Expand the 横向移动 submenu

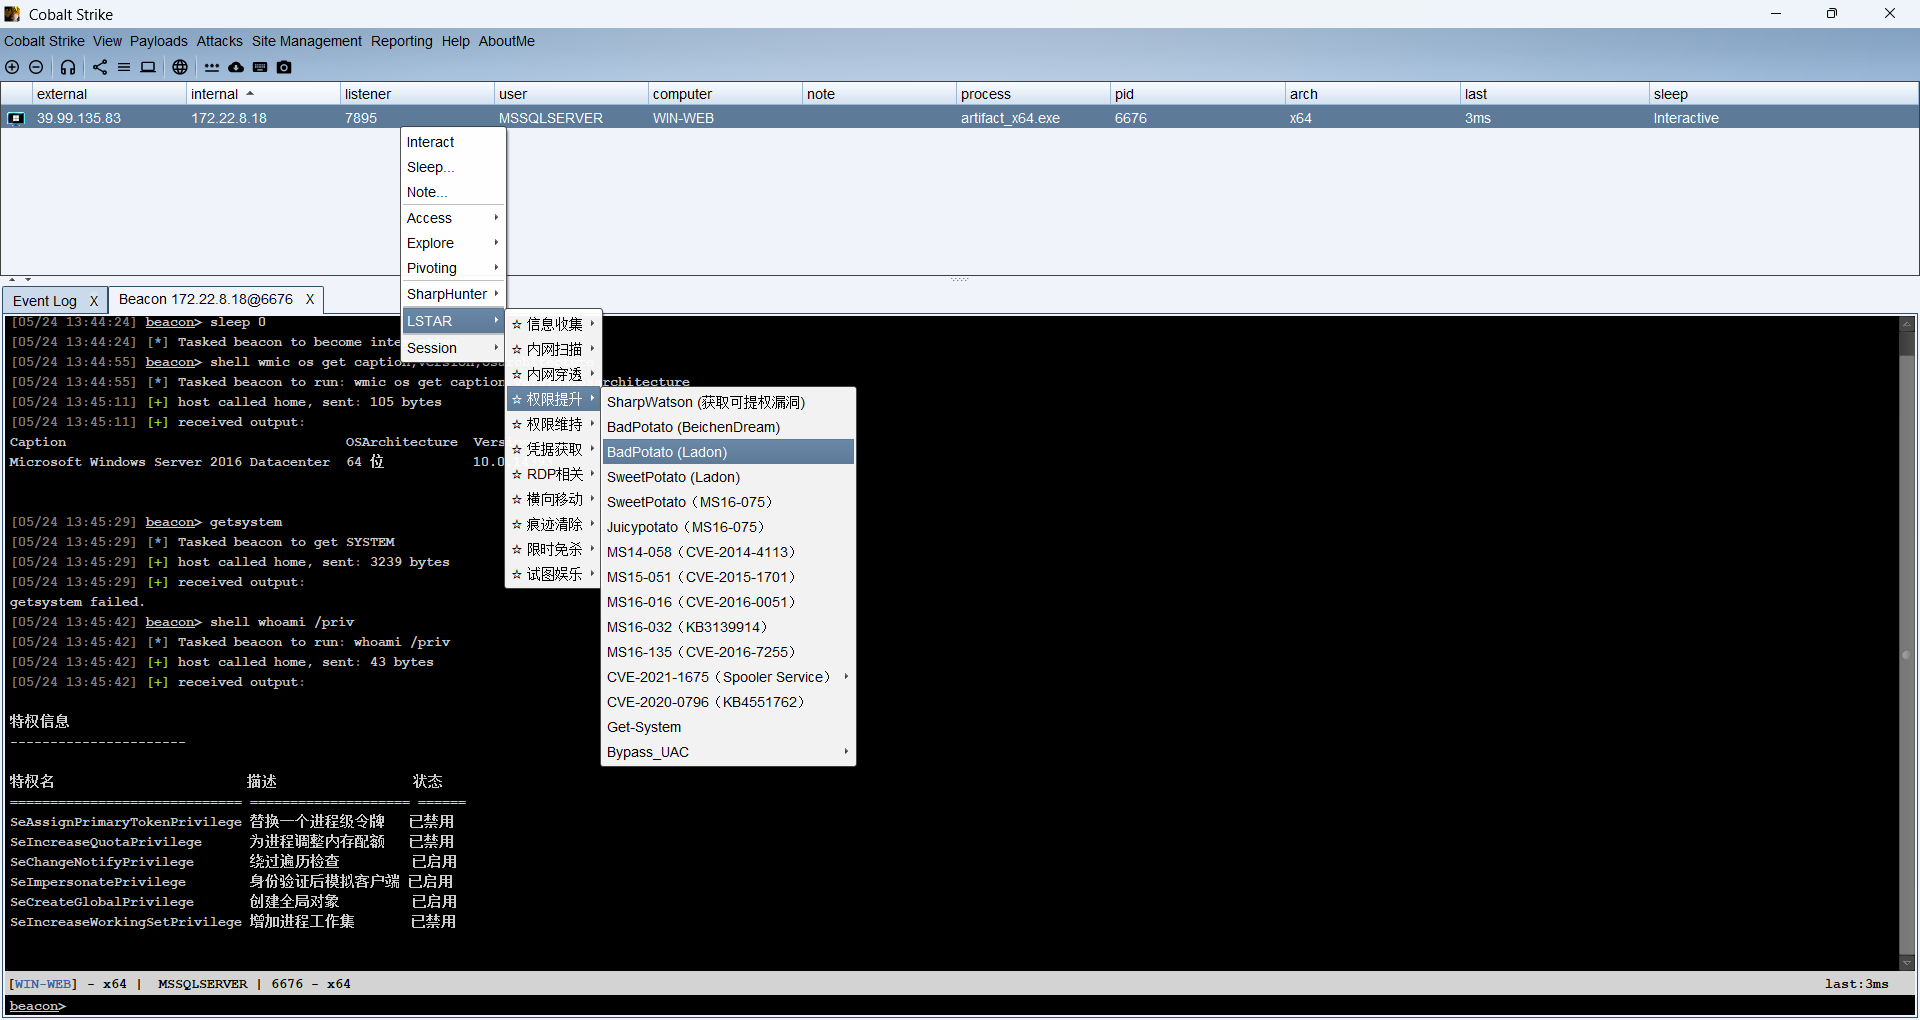click(x=553, y=499)
